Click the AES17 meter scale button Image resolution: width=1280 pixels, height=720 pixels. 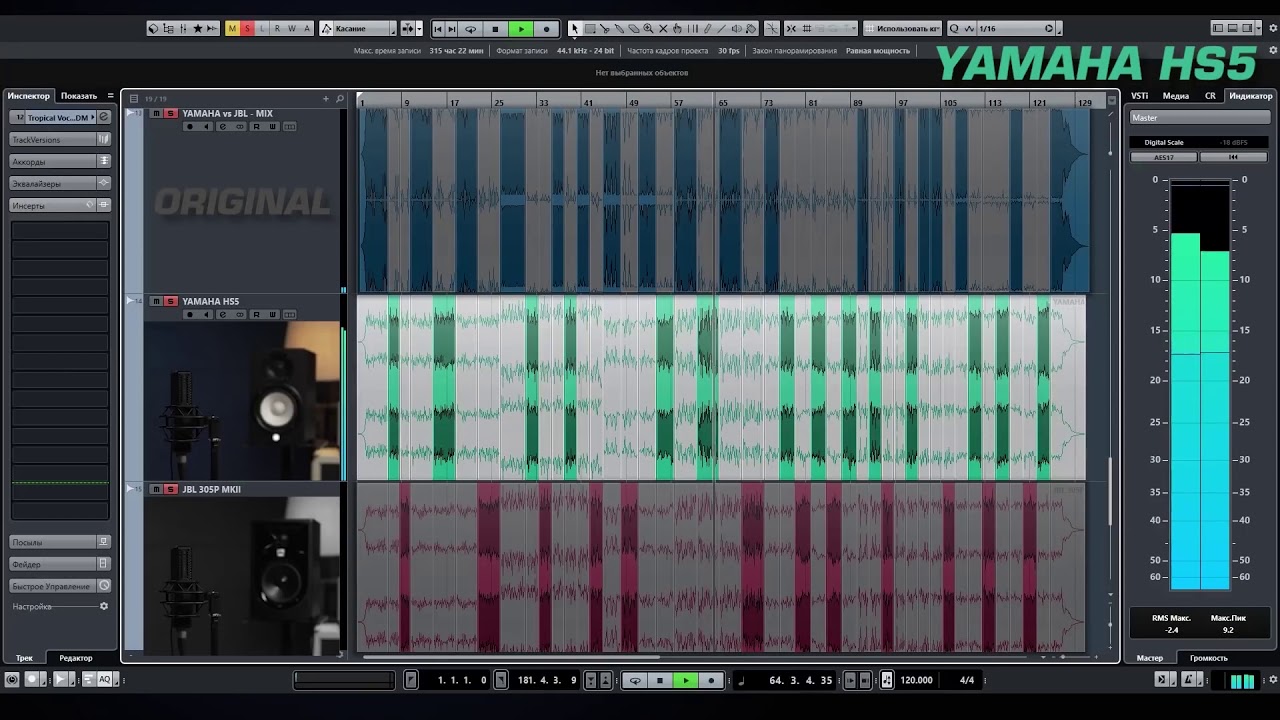tap(1164, 158)
